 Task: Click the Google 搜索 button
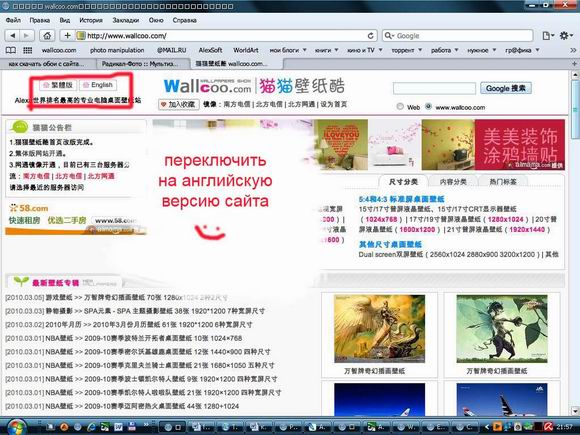point(506,88)
